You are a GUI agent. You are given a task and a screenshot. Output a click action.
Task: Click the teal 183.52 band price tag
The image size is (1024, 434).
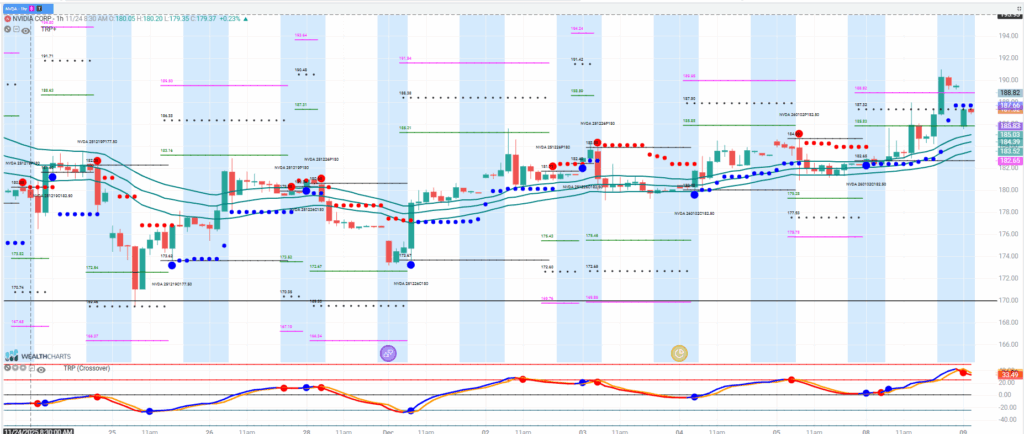click(x=1010, y=151)
